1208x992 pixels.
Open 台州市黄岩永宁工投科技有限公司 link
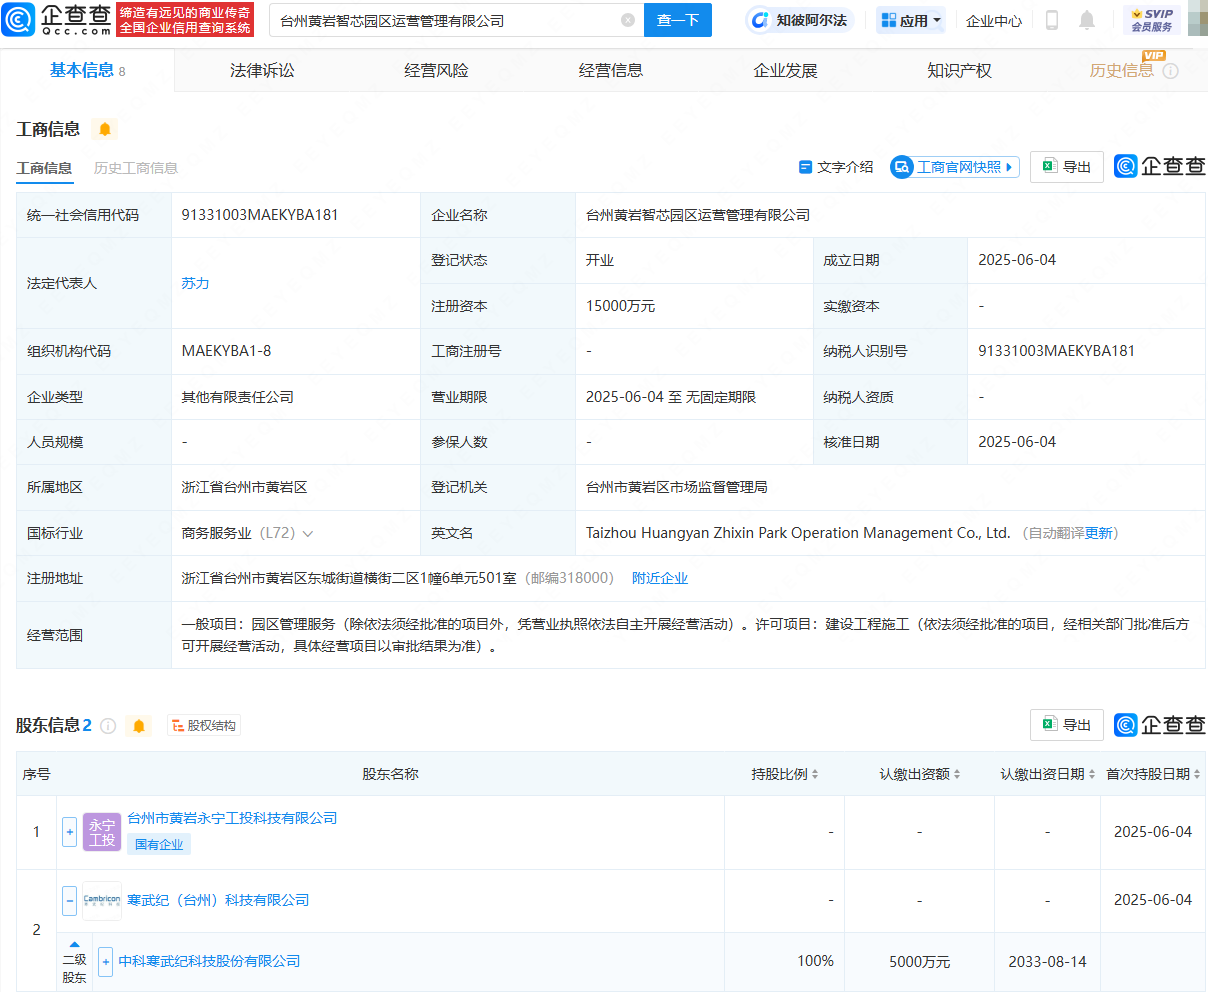[232, 818]
